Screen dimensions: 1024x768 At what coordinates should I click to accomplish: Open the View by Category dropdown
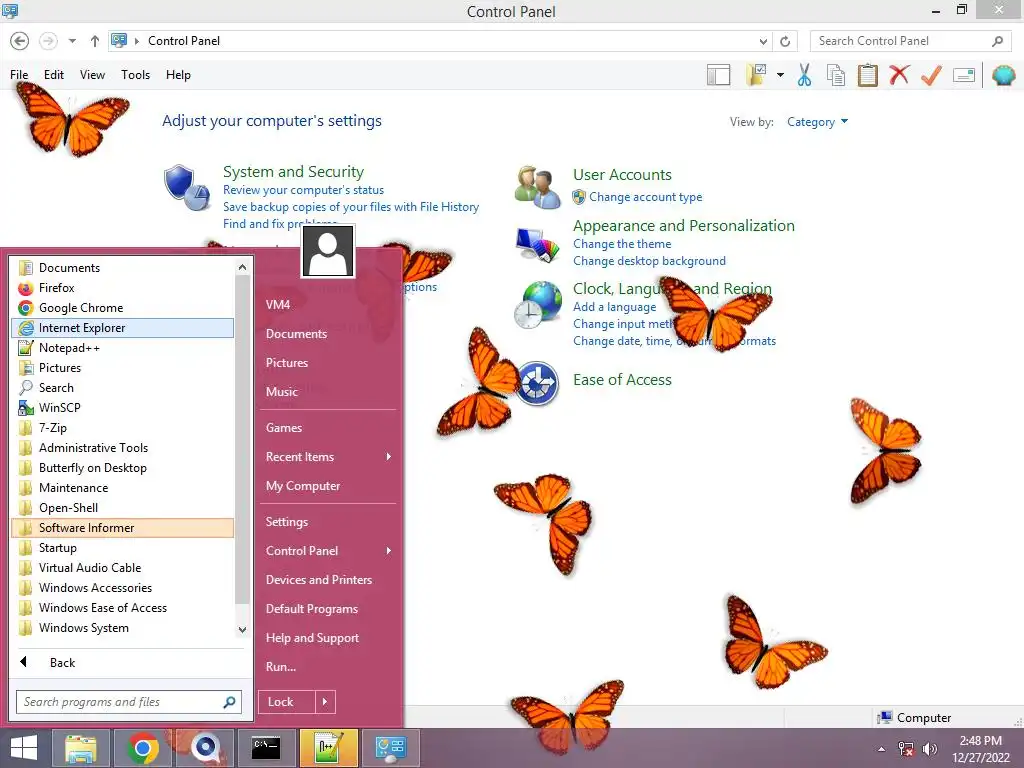coord(817,121)
